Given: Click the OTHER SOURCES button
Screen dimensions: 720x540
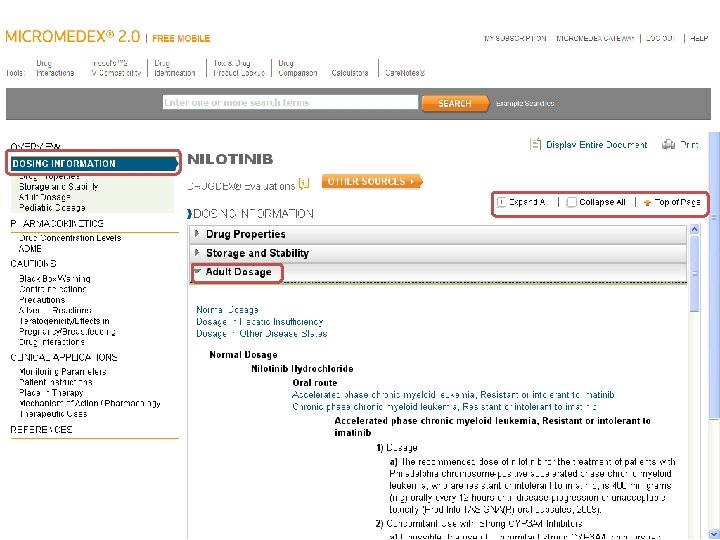Looking at the screenshot, I should pyautogui.click(x=371, y=181).
